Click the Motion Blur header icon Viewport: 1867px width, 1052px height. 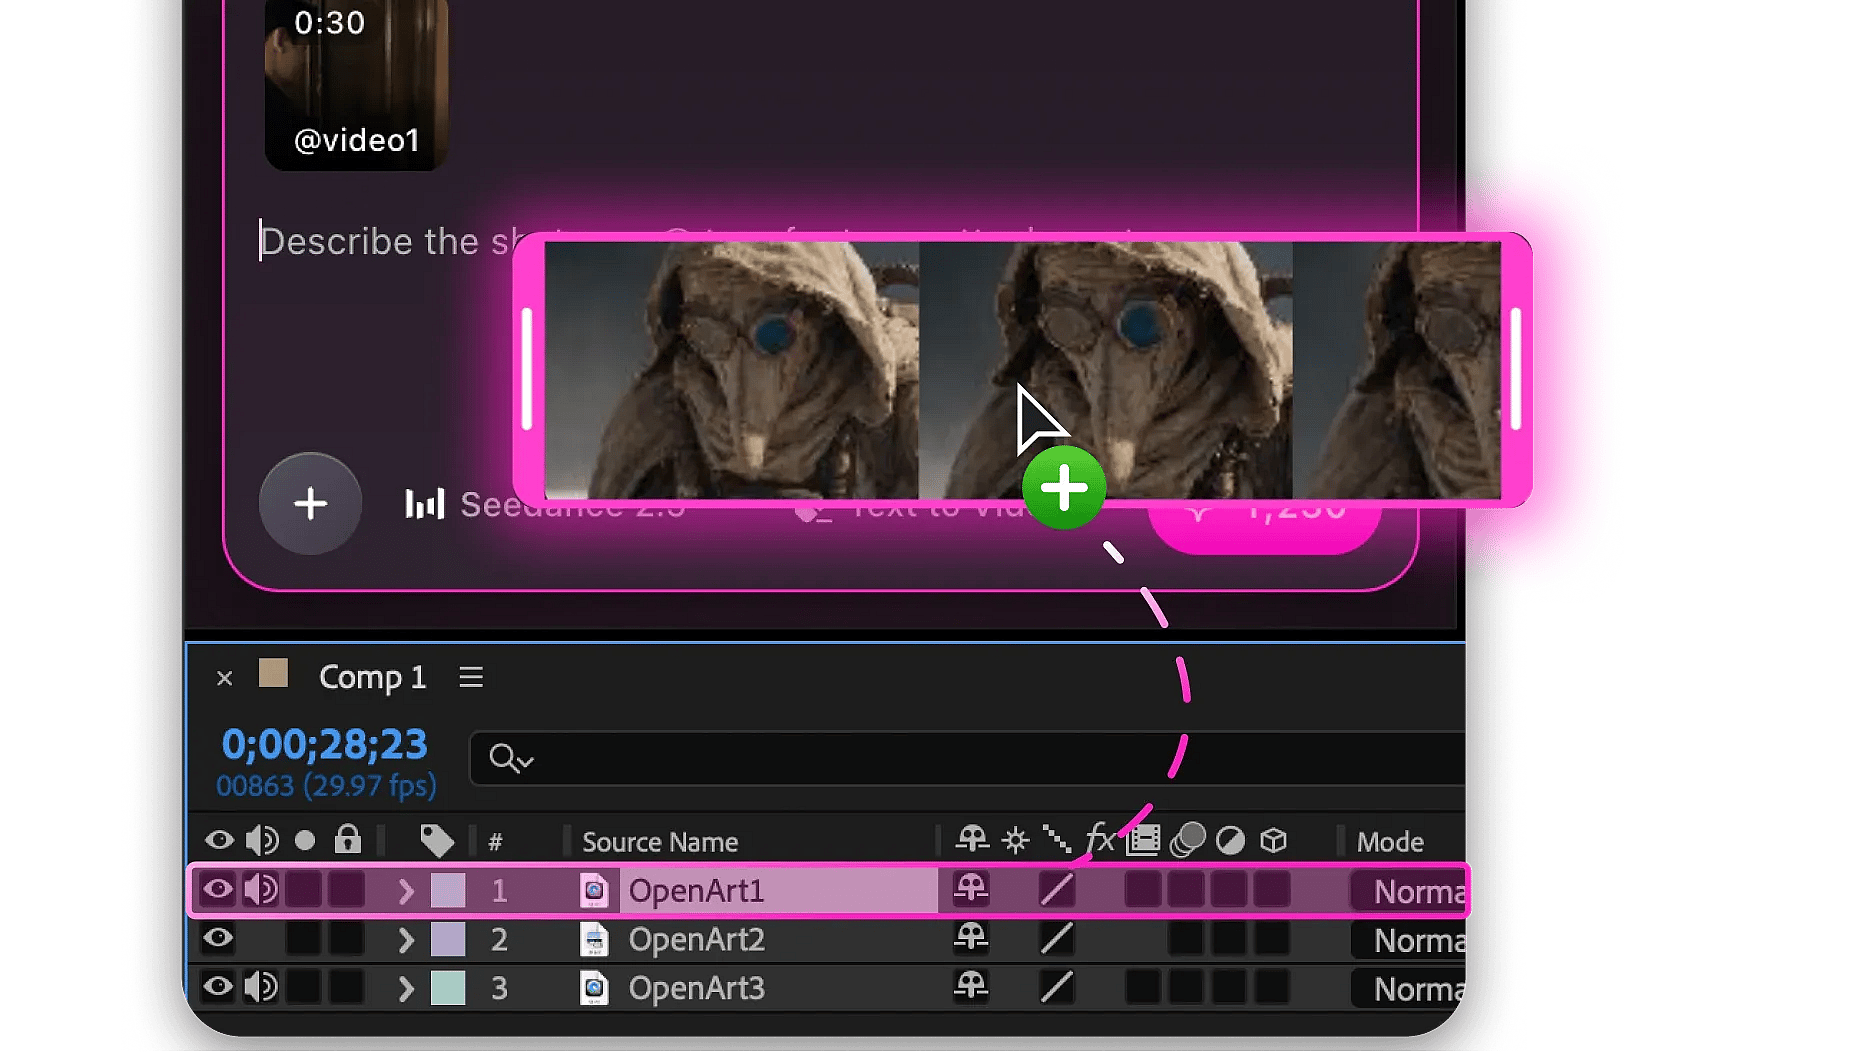[1187, 840]
